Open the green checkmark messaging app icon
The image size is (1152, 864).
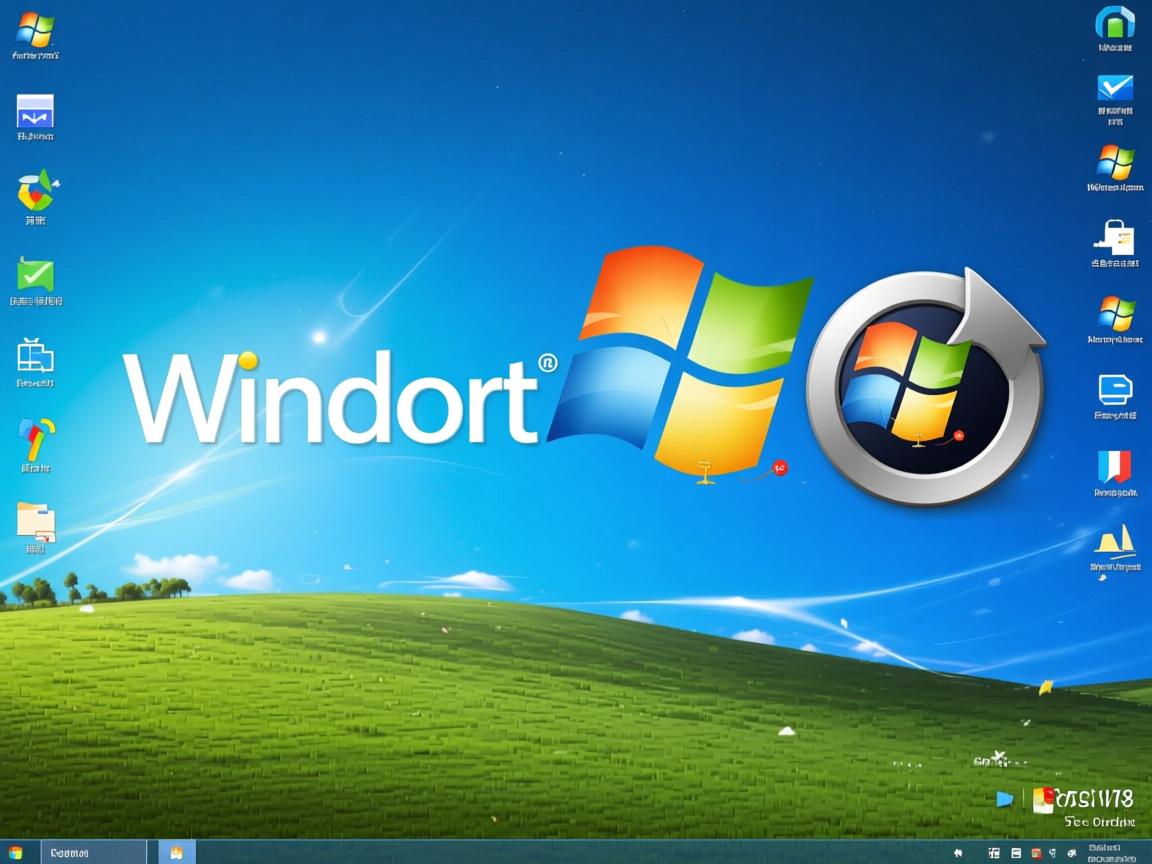[36, 274]
